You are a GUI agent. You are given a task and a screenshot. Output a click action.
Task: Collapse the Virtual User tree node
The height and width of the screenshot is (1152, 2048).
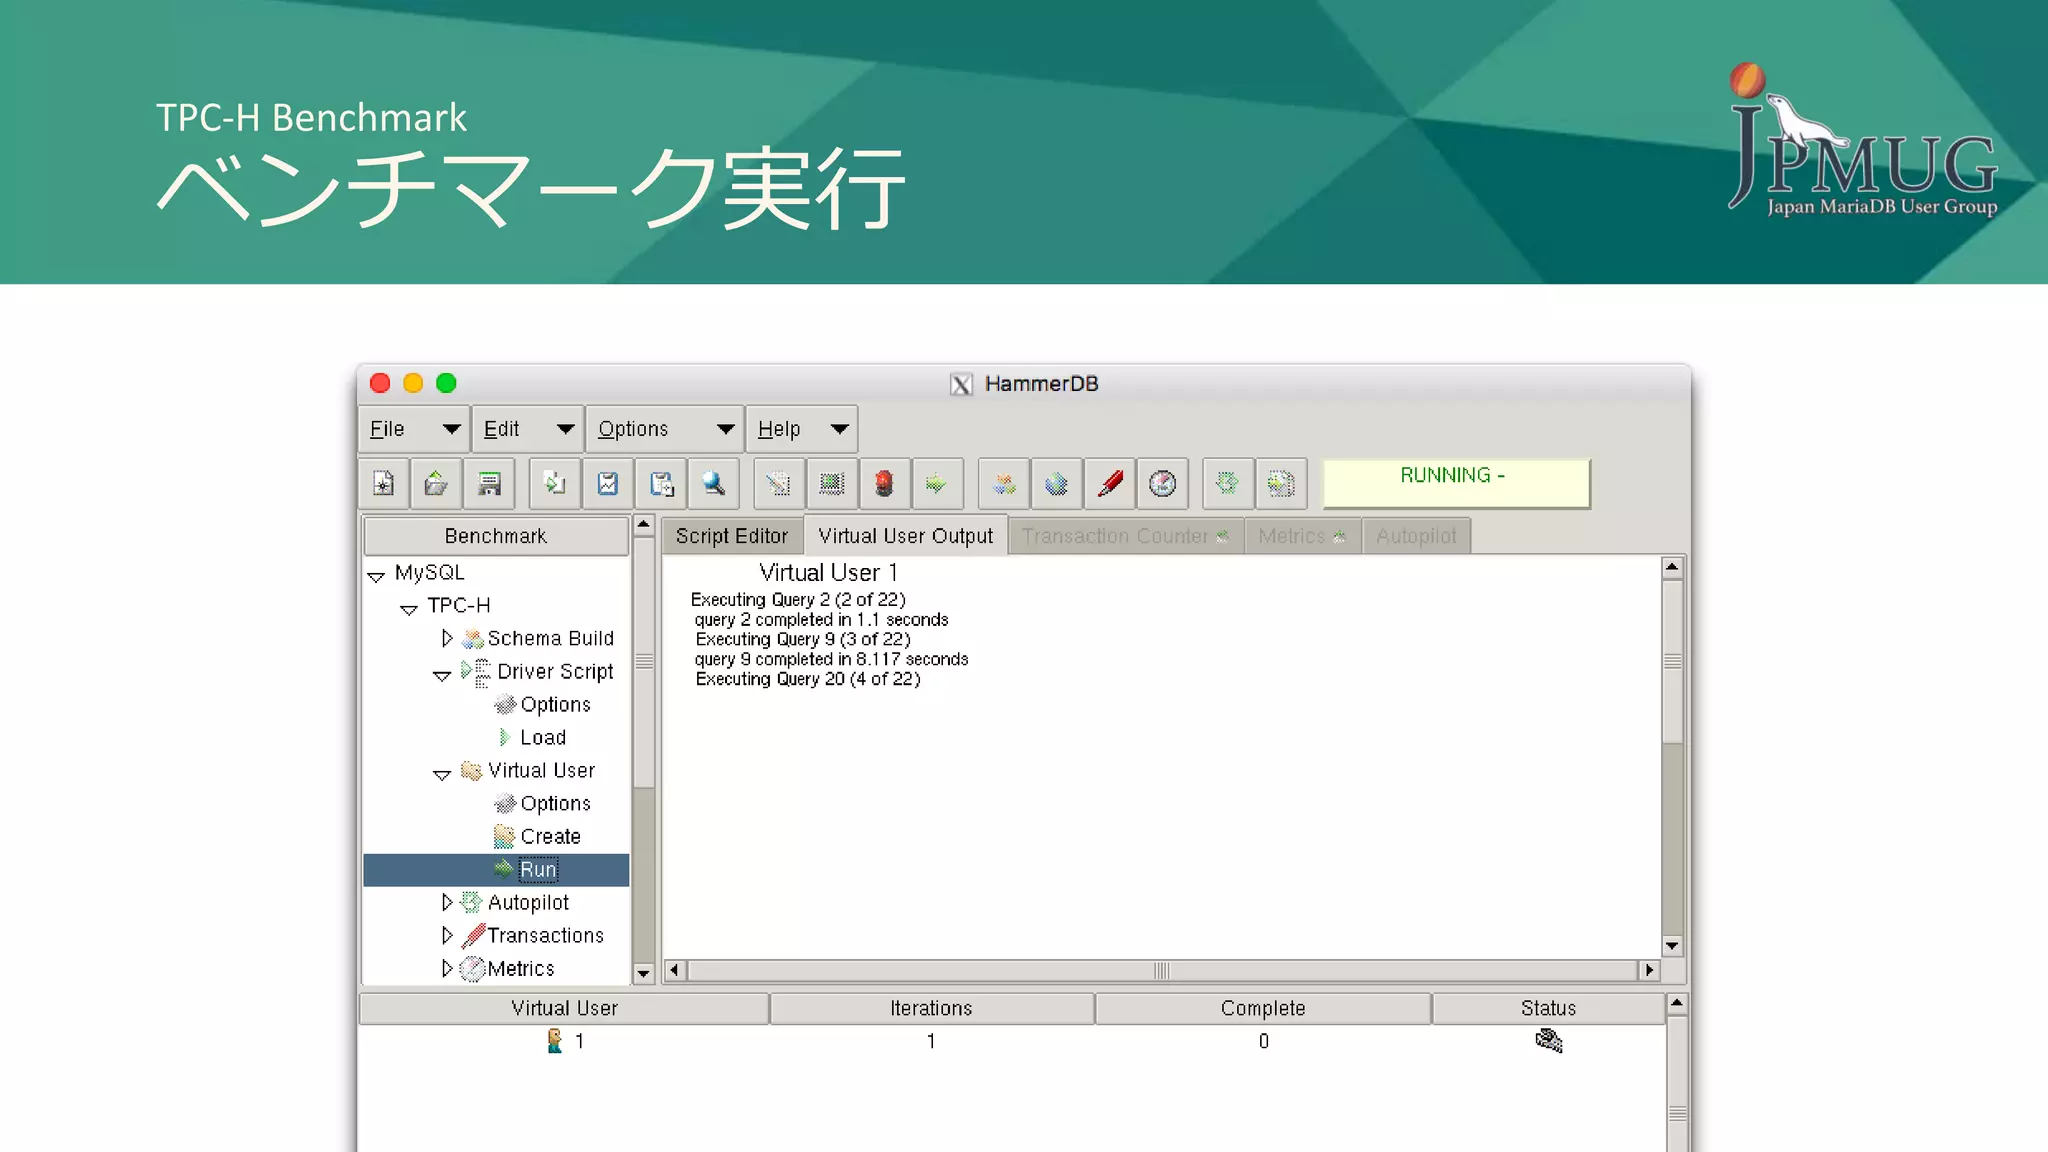click(442, 774)
